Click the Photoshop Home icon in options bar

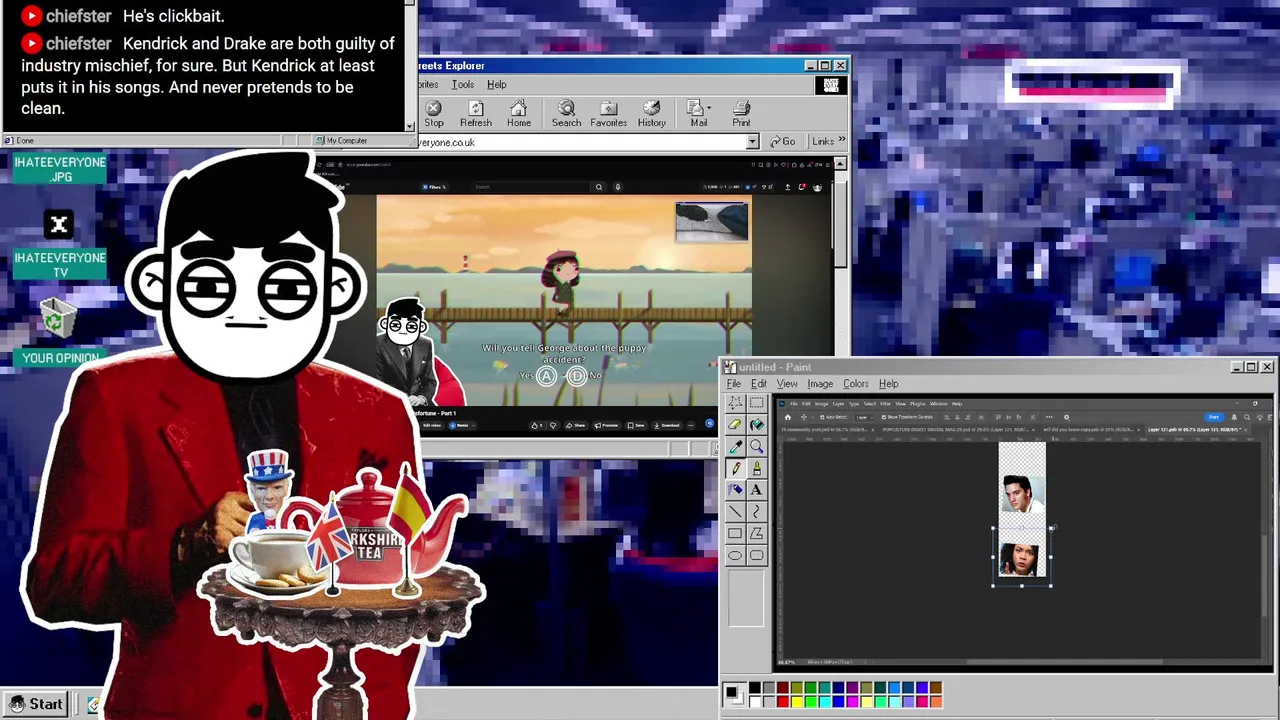click(787, 417)
